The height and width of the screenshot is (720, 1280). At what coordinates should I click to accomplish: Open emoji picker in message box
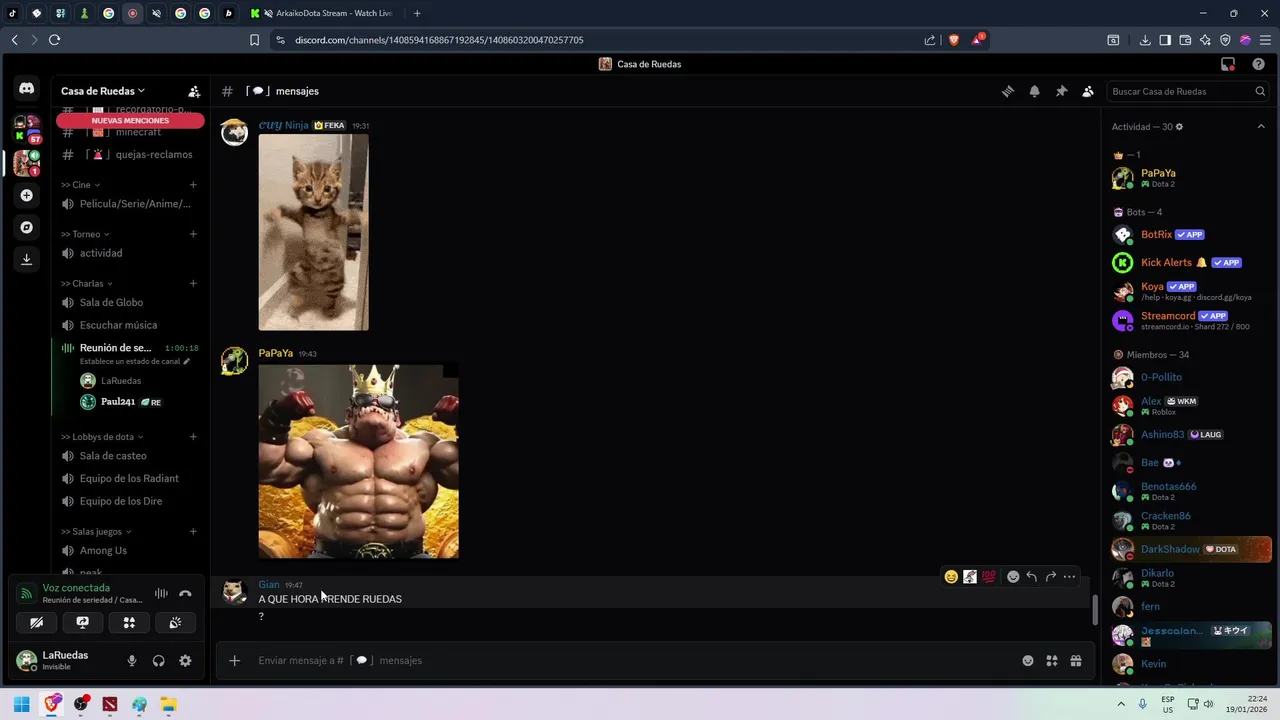pyautogui.click(x=1028, y=660)
